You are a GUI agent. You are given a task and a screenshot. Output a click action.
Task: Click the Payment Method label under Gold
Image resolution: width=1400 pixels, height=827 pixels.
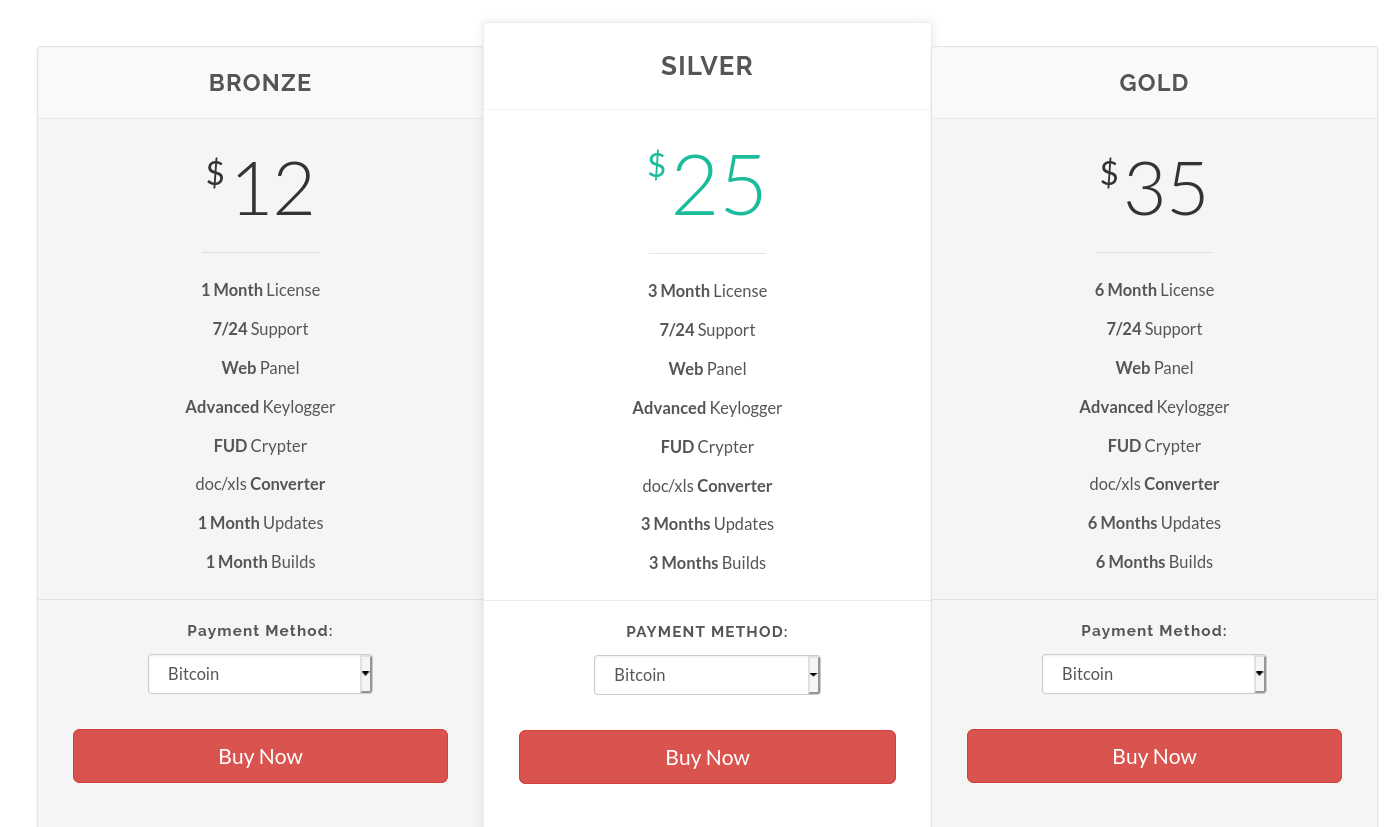1154,631
